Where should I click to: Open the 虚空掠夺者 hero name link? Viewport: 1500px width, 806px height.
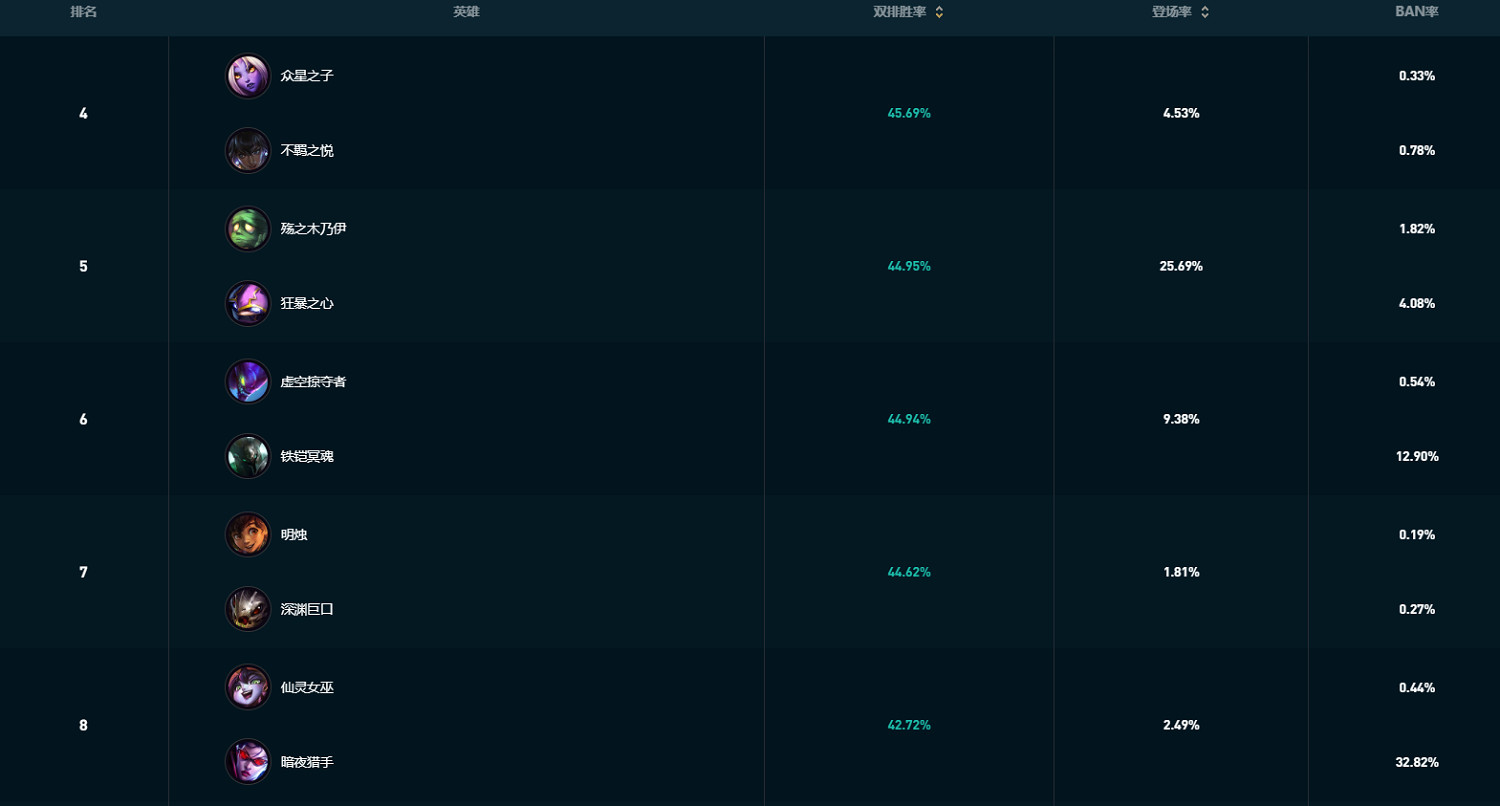(313, 382)
